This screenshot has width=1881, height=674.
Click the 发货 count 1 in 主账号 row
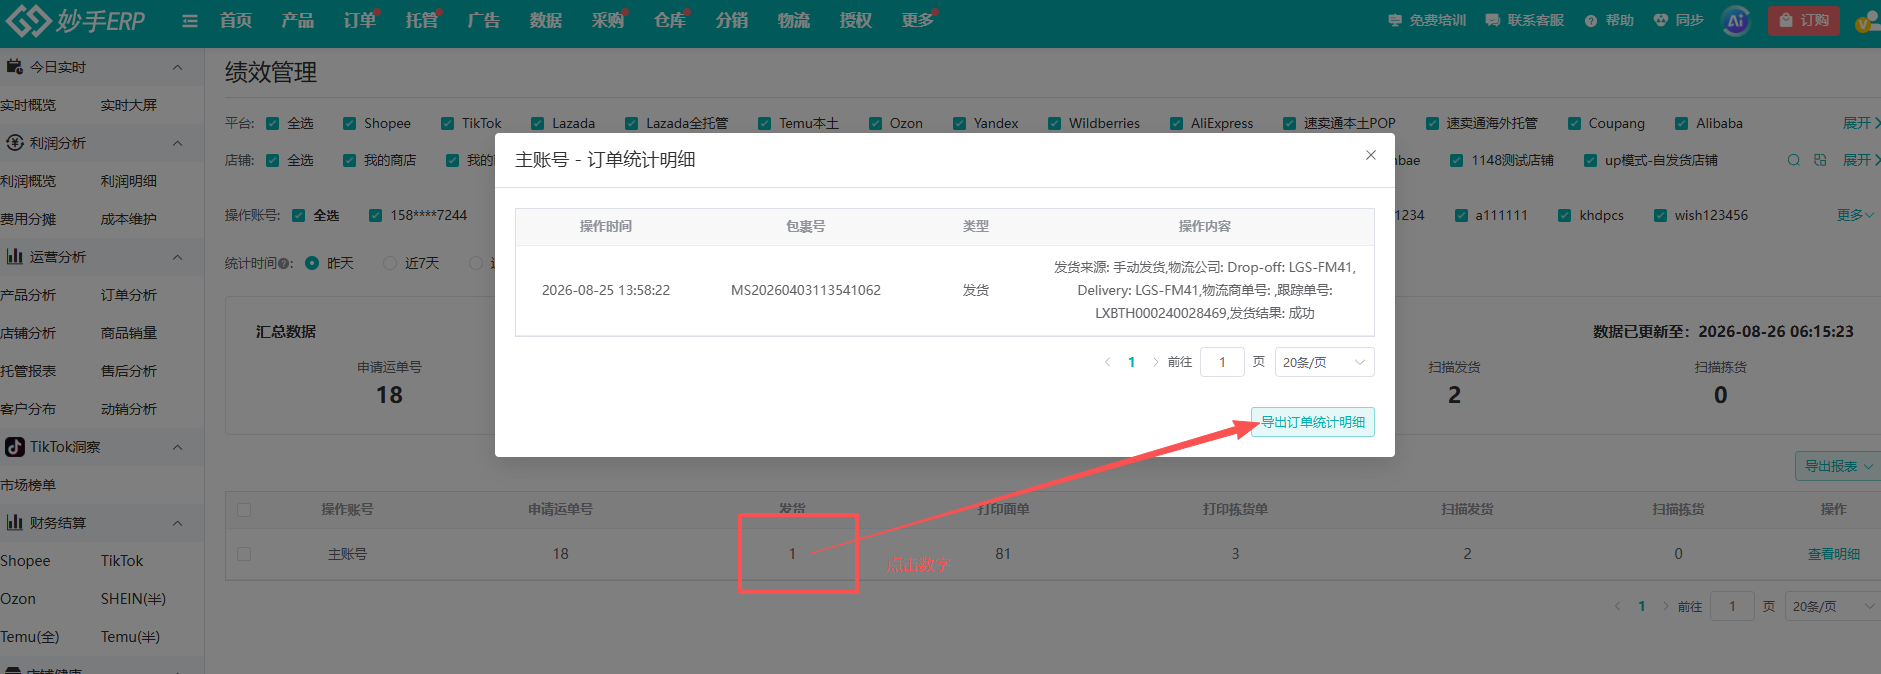click(792, 554)
